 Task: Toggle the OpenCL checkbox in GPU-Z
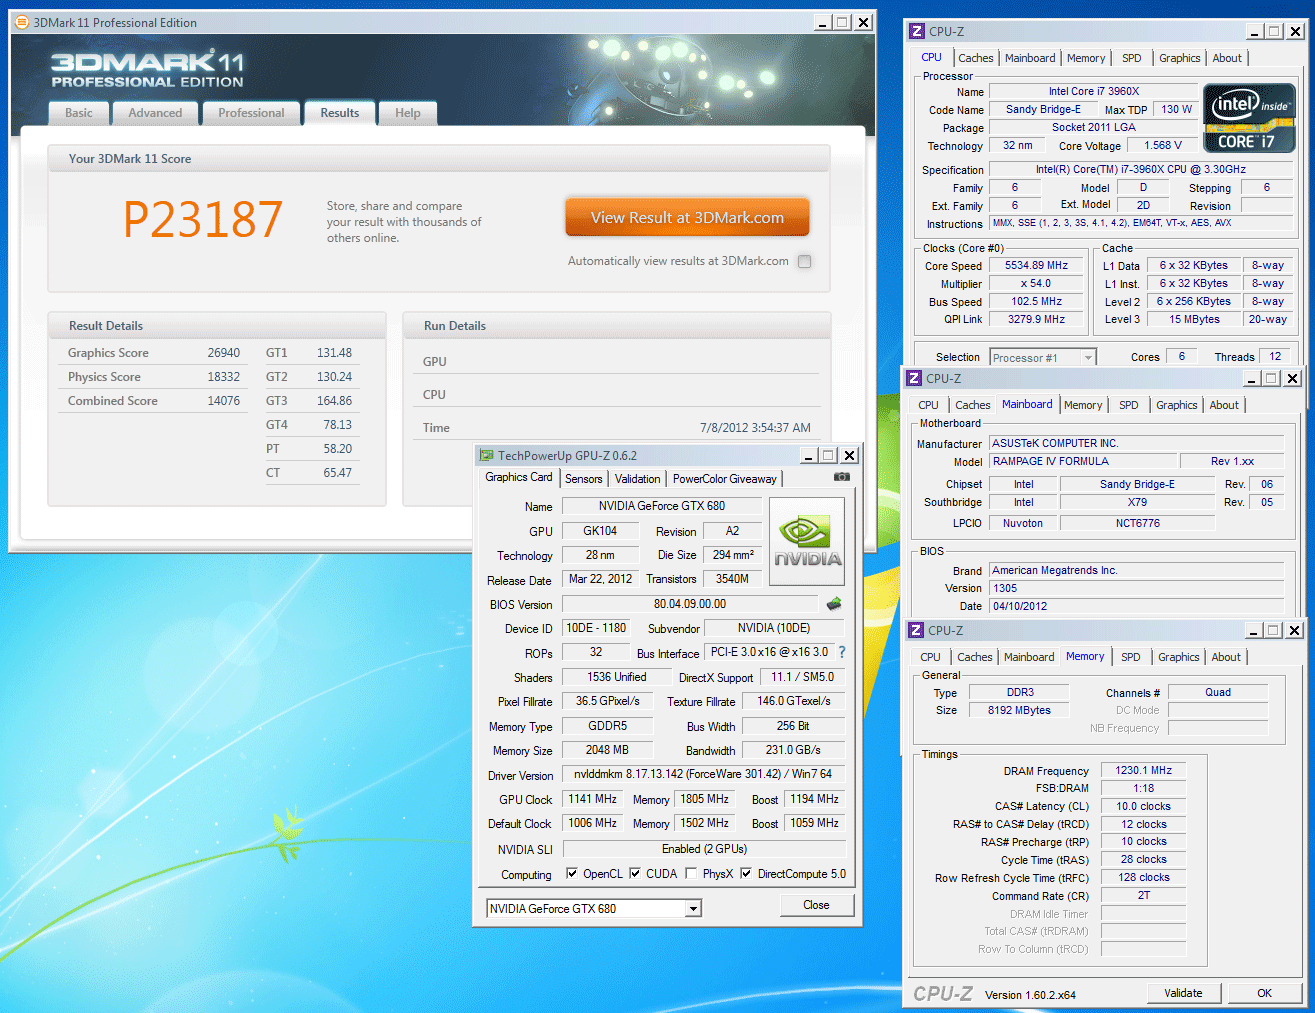572,873
